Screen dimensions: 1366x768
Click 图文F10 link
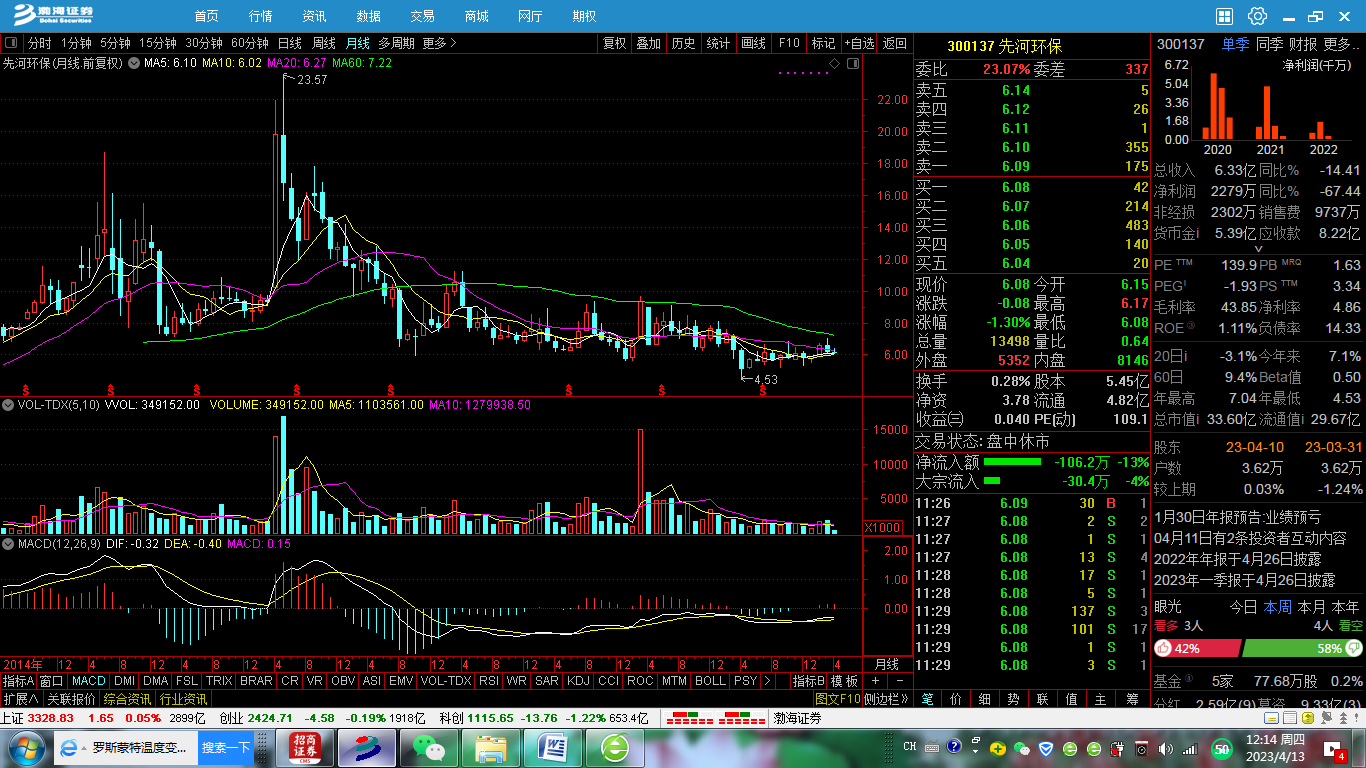pyautogui.click(x=838, y=699)
